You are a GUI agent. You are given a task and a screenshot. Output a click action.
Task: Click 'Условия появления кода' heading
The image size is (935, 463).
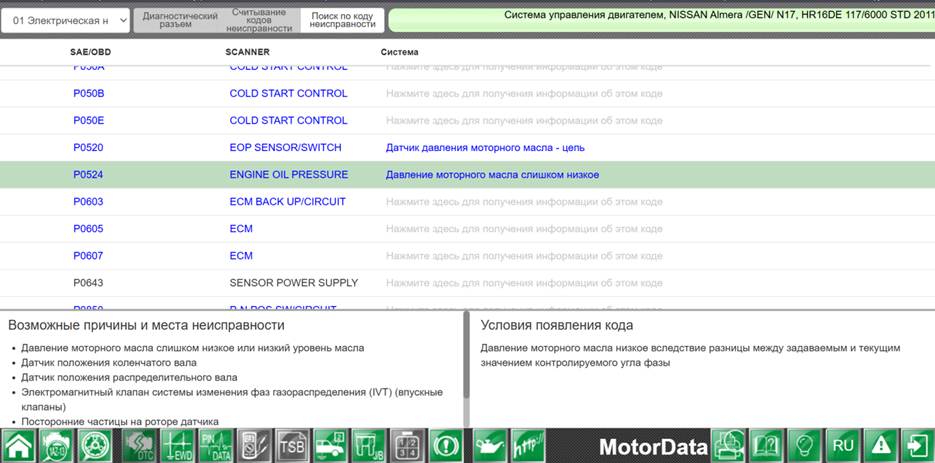557,326
